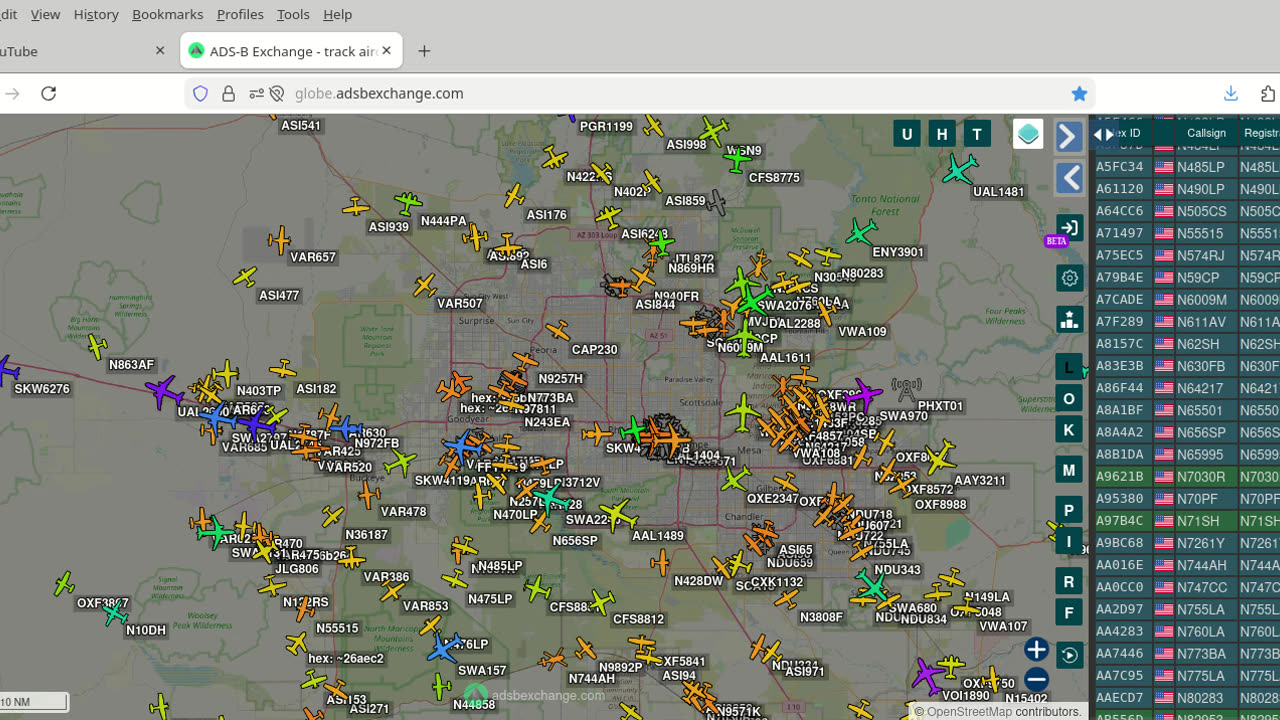The image size is (1280, 720).
Task: Open the History menu
Action: (96, 14)
